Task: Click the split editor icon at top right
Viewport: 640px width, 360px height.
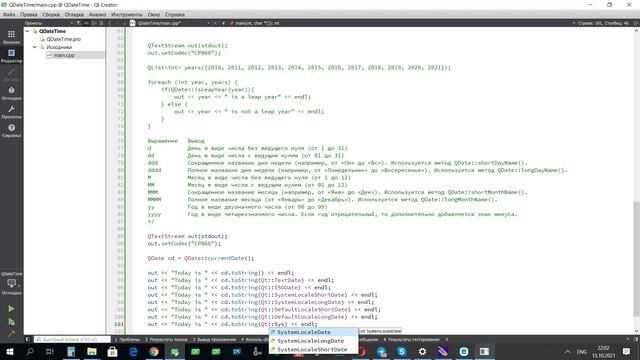Action: [x=636, y=23]
